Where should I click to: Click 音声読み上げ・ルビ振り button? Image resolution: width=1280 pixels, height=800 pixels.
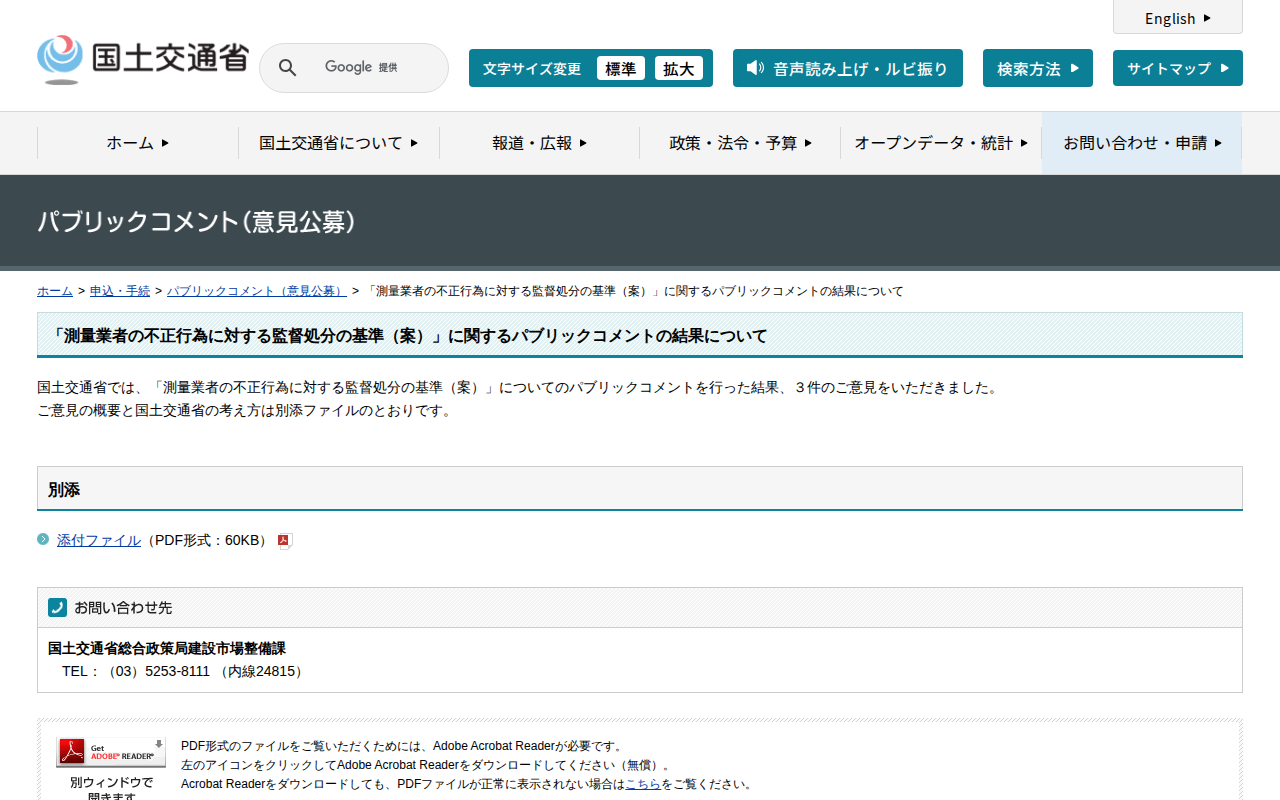pyautogui.click(x=848, y=68)
